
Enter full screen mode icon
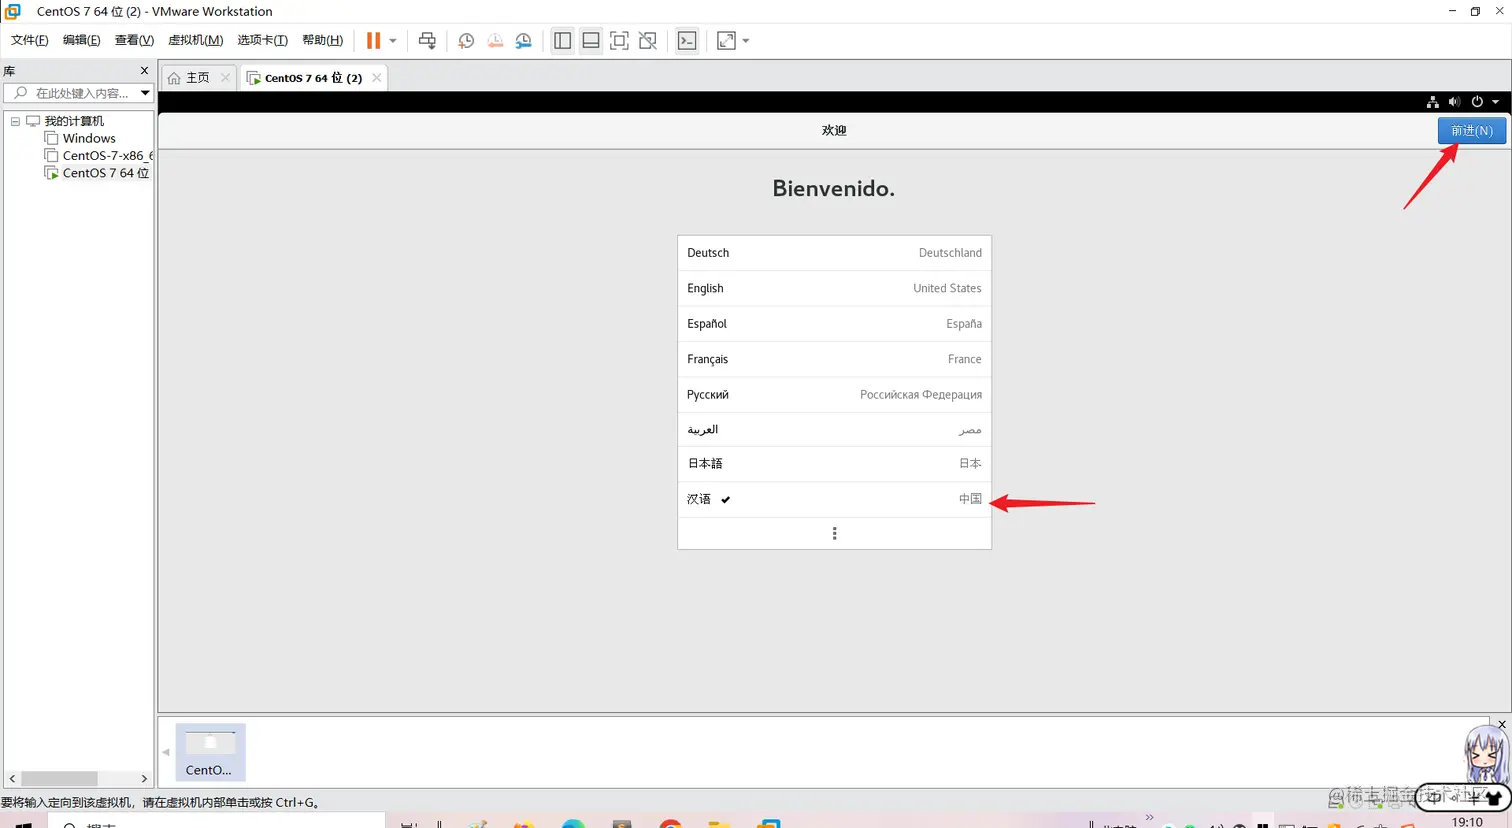(619, 41)
